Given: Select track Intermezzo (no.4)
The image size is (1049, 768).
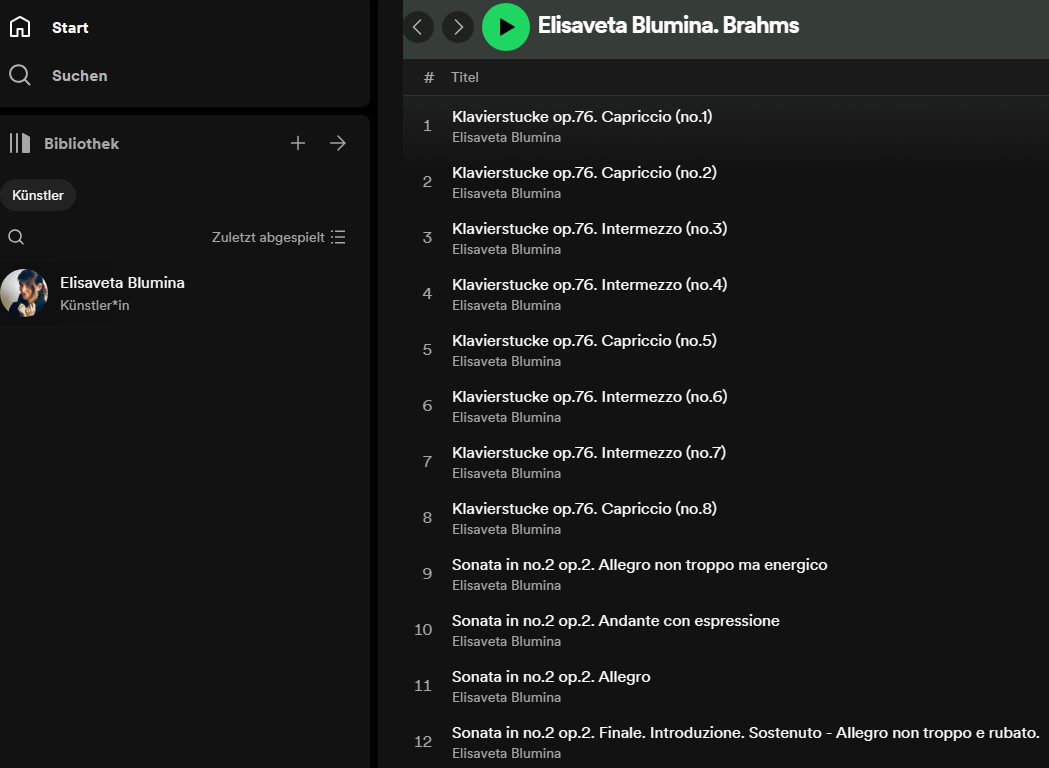Looking at the screenshot, I should (x=589, y=285).
